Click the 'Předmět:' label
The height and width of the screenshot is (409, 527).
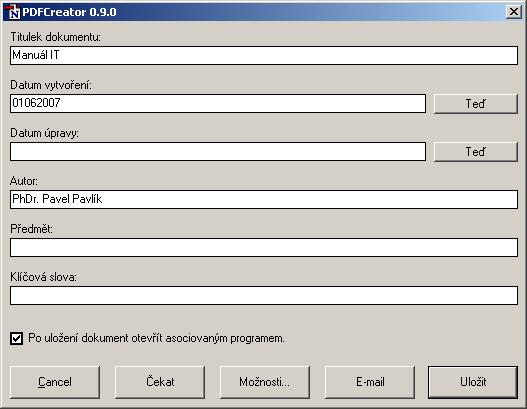[x=32, y=229]
